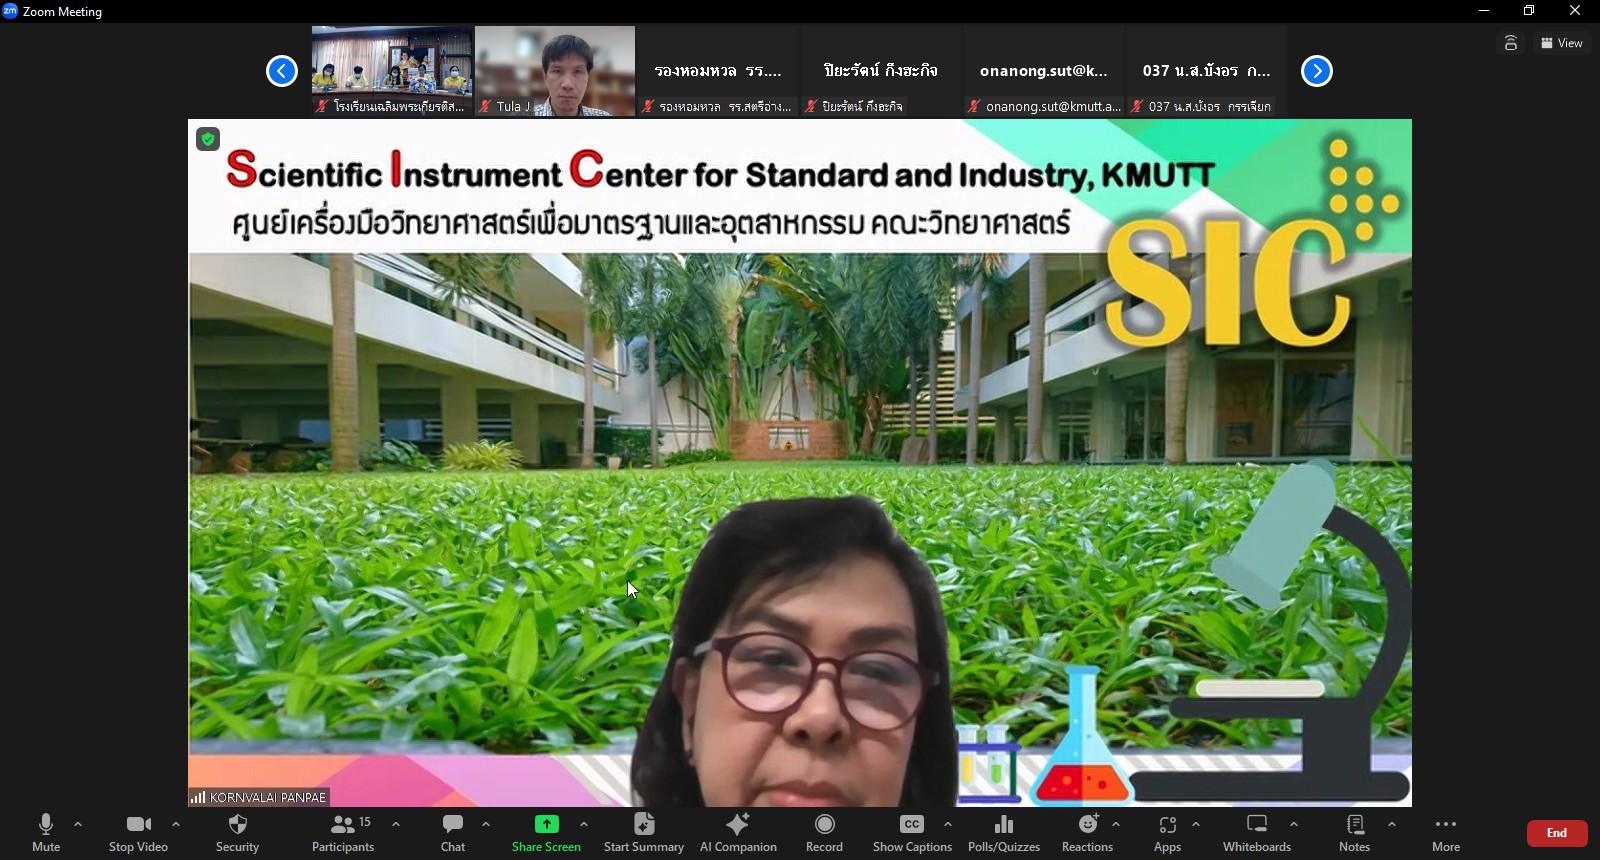Image resolution: width=1600 pixels, height=860 pixels.
Task: Select the classroom group video thumbnail
Action: point(392,71)
